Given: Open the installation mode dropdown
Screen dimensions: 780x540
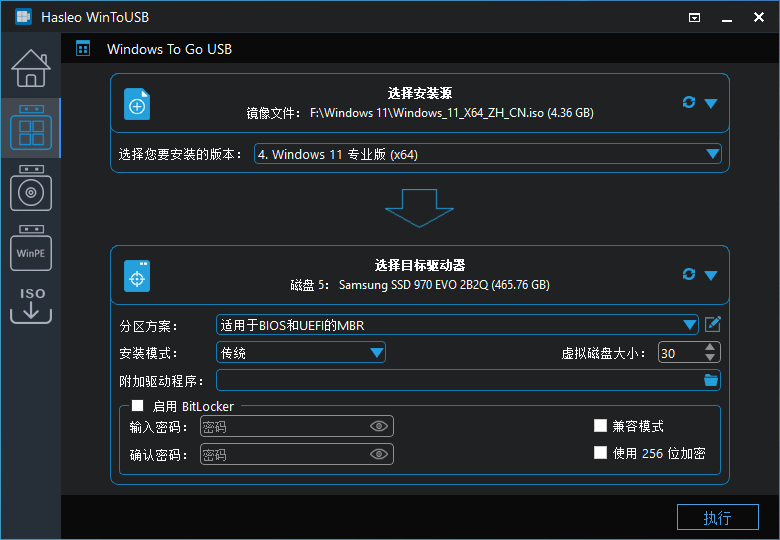Looking at the screenshot, I should pyautogui.click(x=300, y=353).
